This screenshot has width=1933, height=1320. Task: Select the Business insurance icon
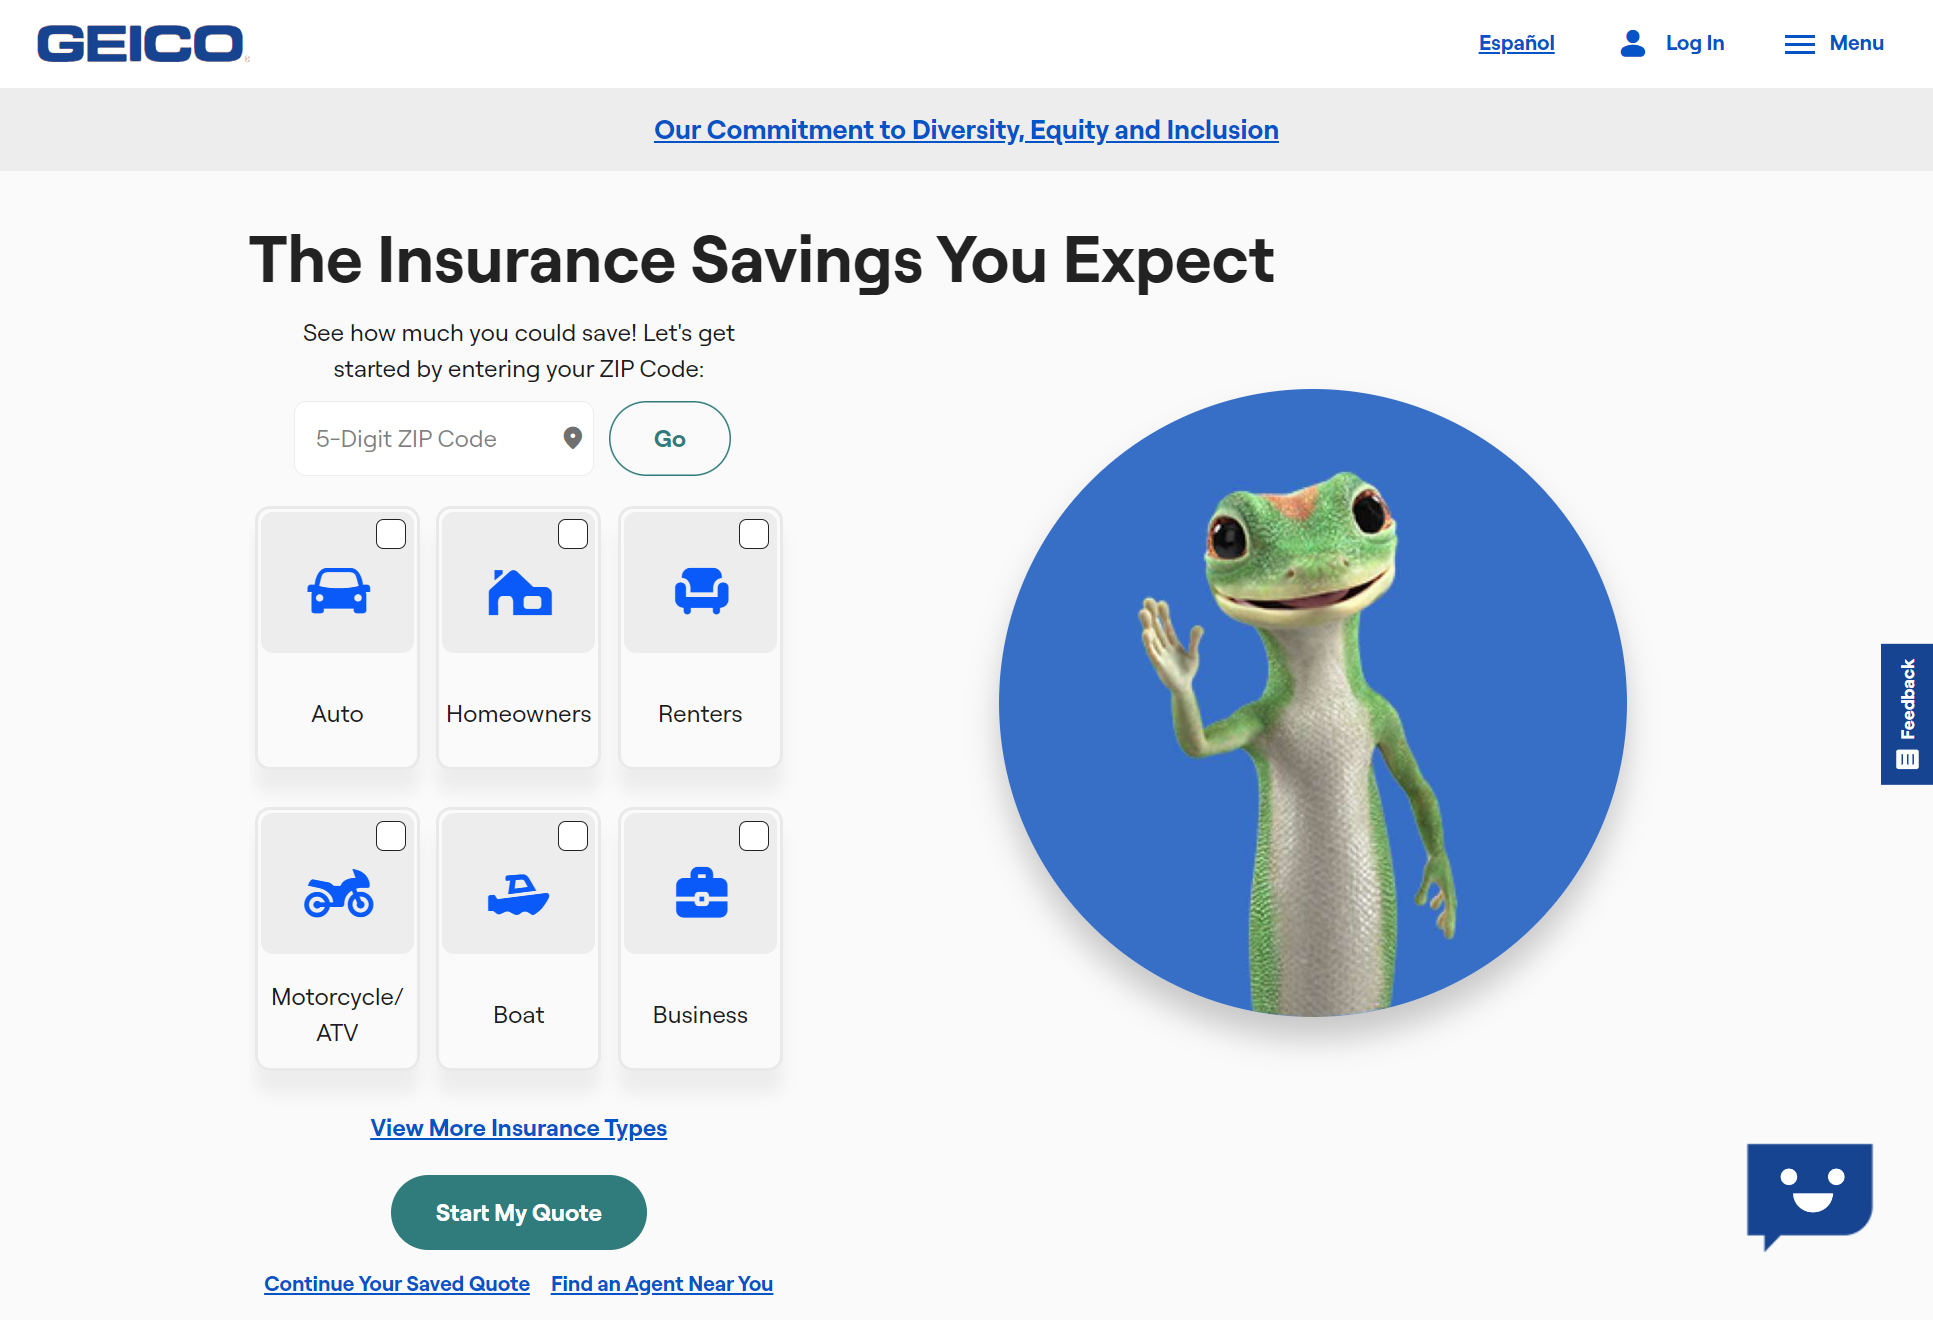pos(701,893)
